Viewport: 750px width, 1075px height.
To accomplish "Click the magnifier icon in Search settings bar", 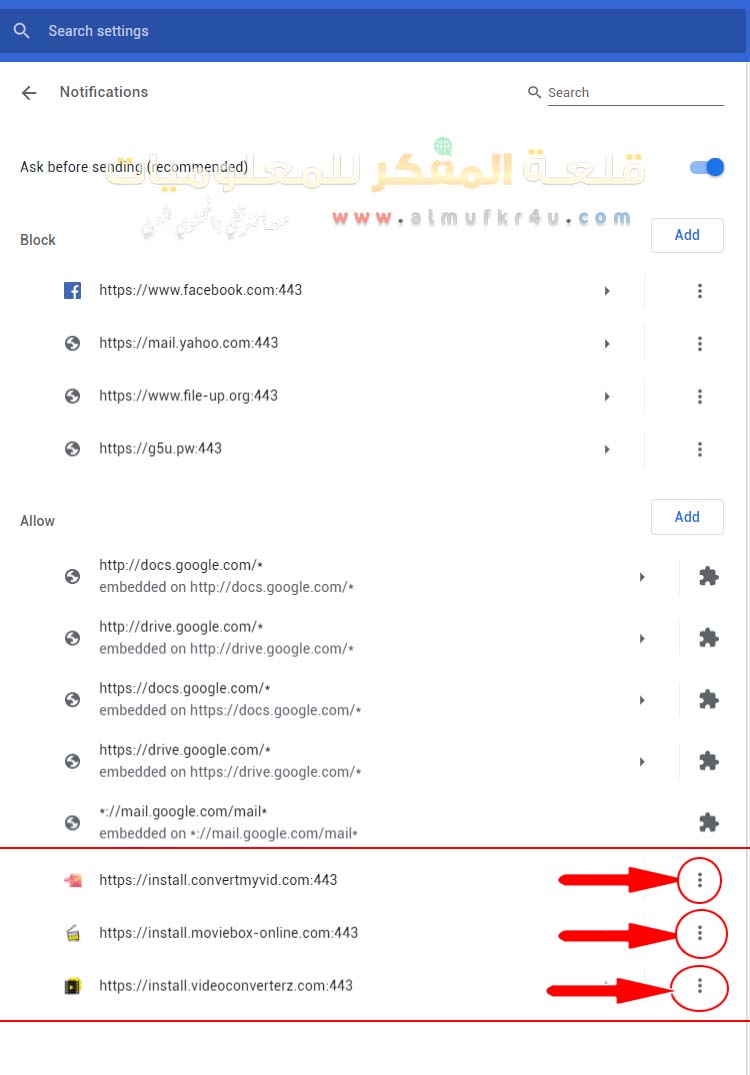I will pos(21,31).
